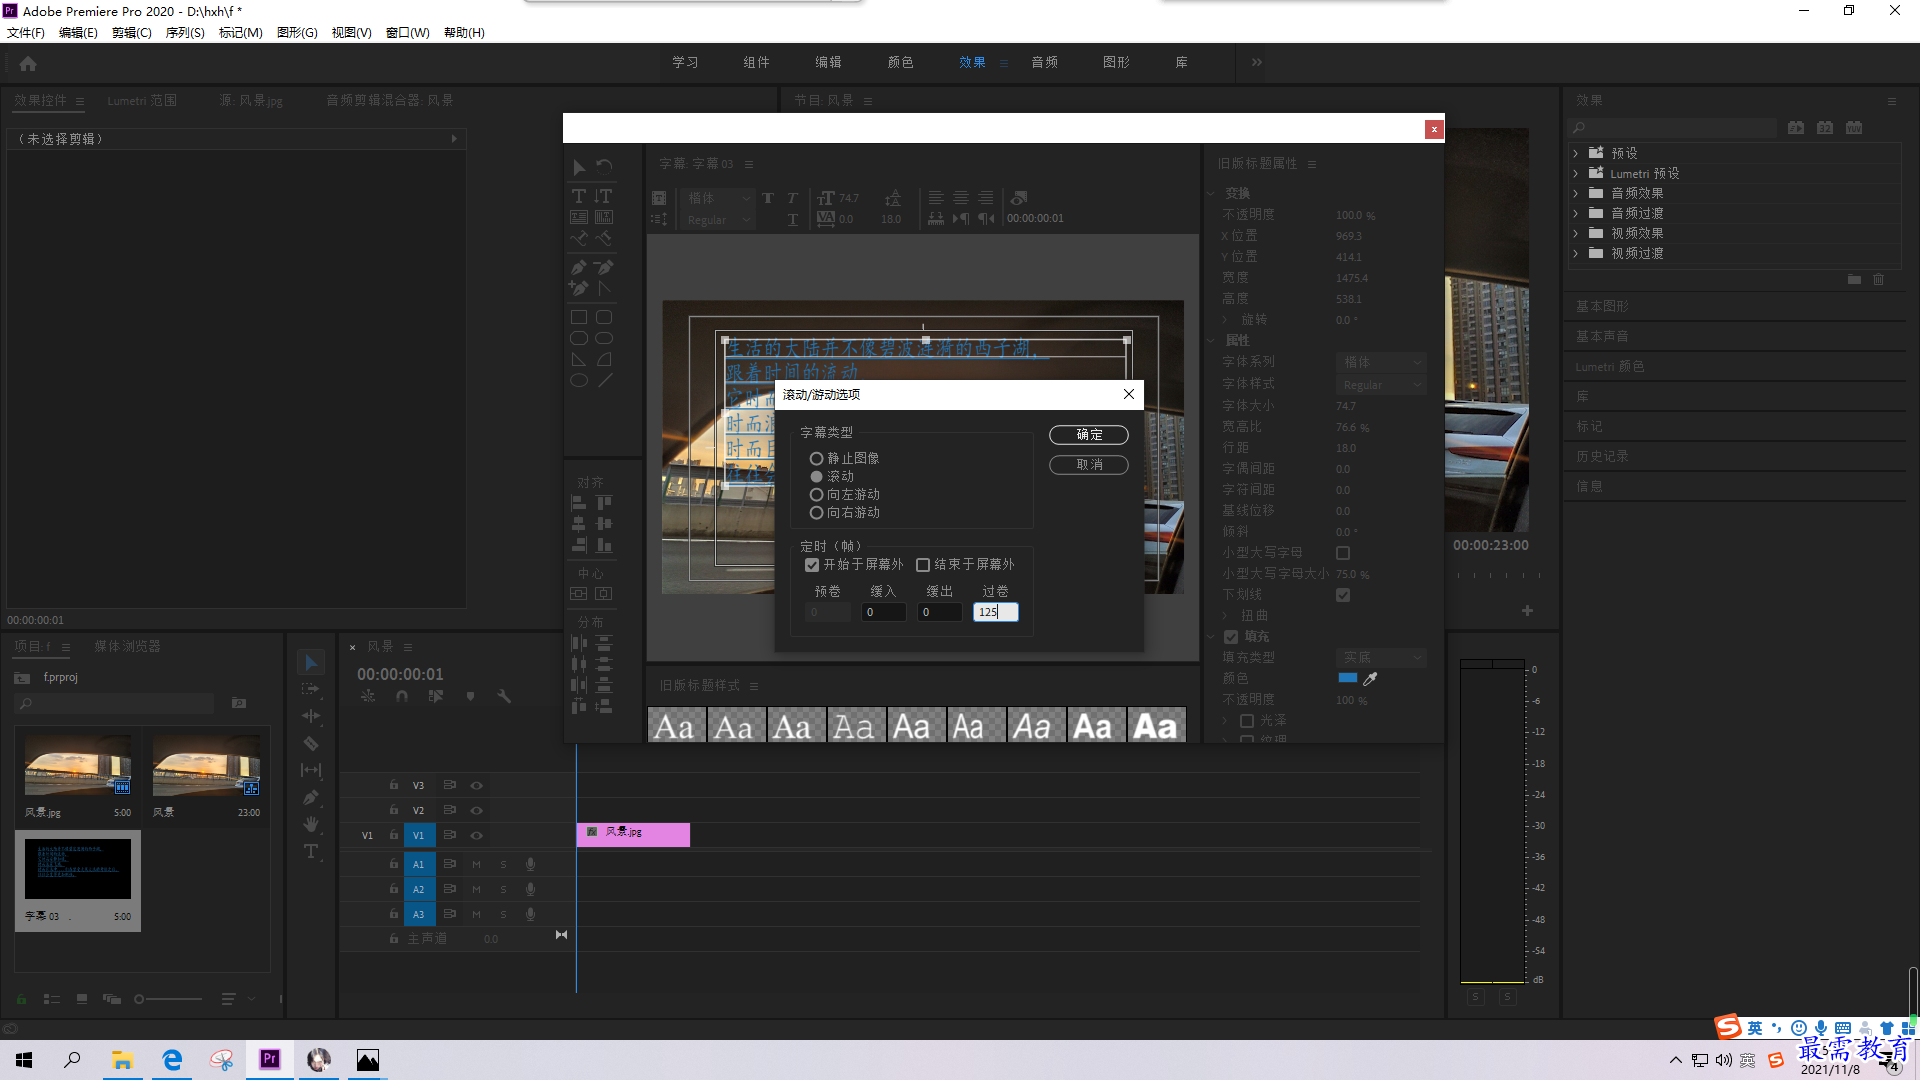Click the italic T style icon
1920x1080 pixels.
(792, 198)
